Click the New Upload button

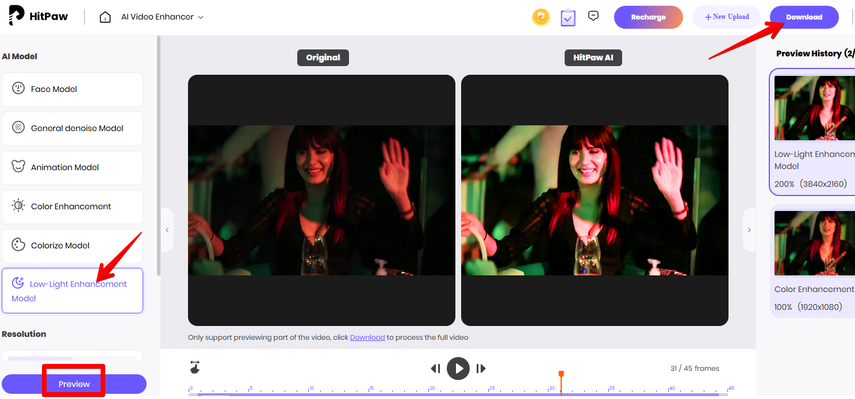(727, 17)
